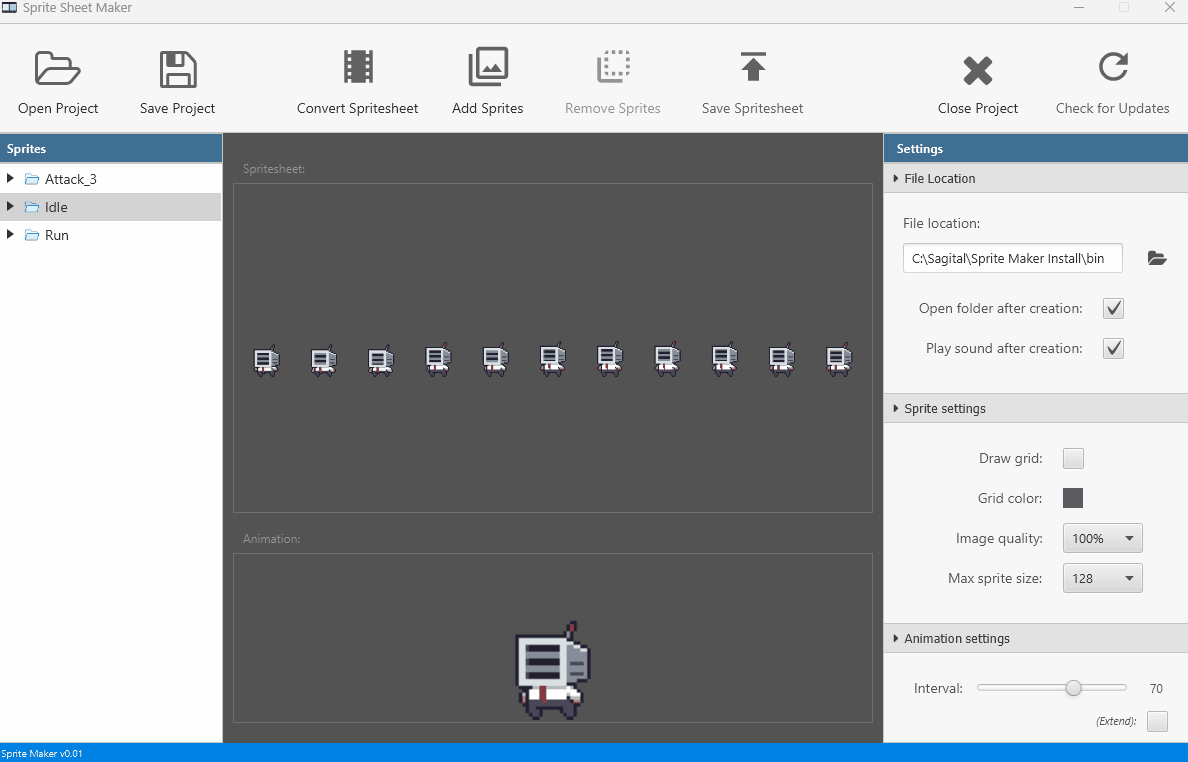Screen dimensions: 1188x762
Task: Click the Save Spritesheet label
Action: (752, 108)
